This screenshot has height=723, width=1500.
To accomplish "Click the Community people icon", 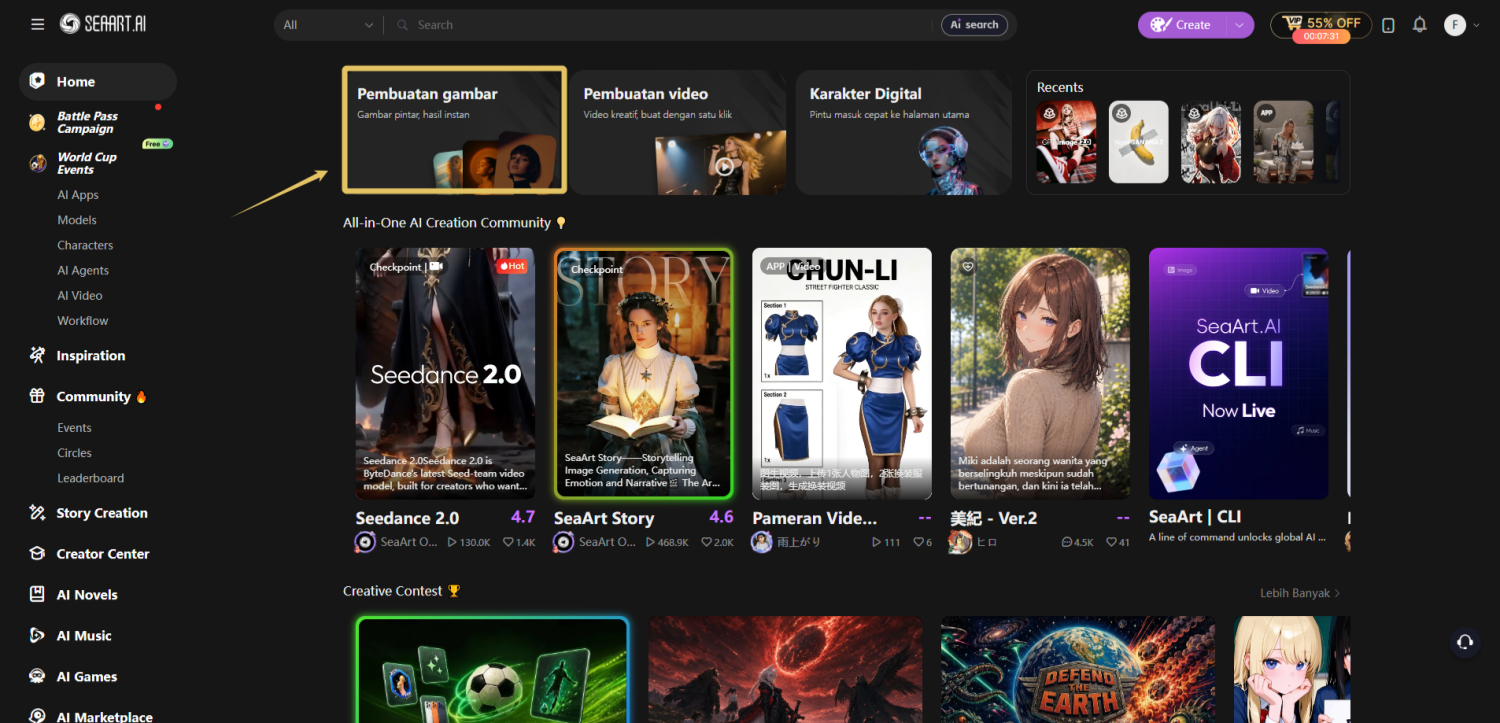I will click(37, 396).
